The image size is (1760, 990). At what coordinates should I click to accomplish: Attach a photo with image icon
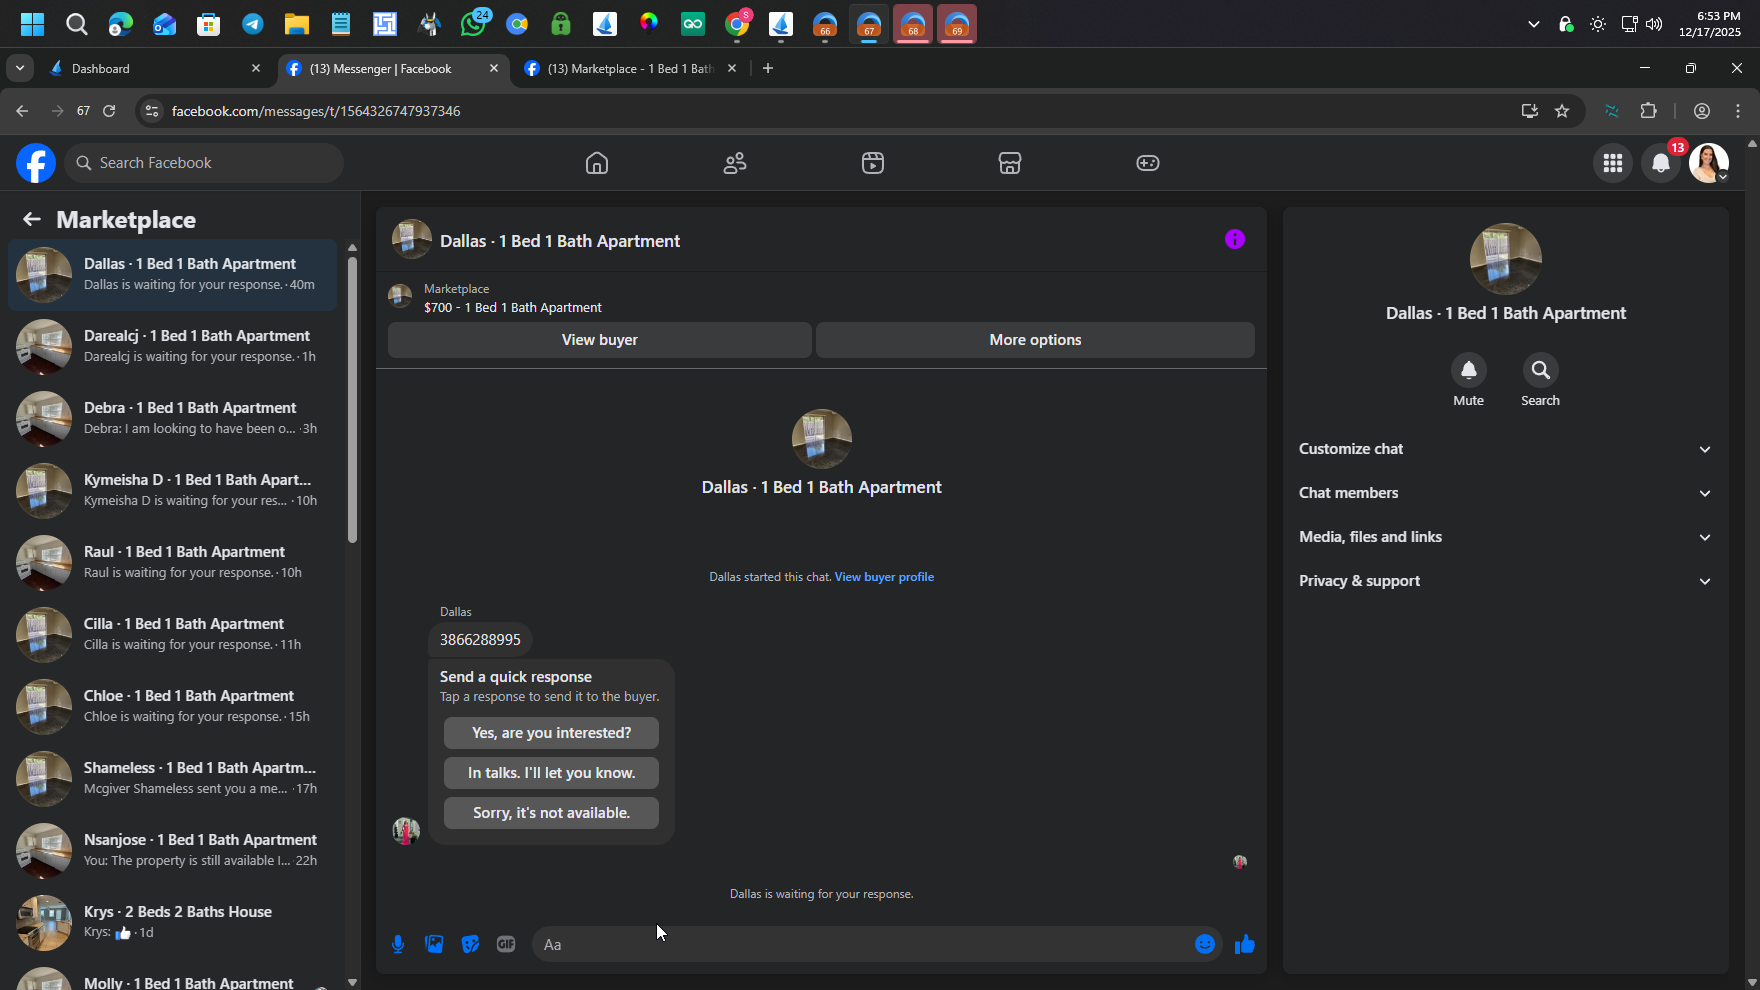click(x=434, y=944)
